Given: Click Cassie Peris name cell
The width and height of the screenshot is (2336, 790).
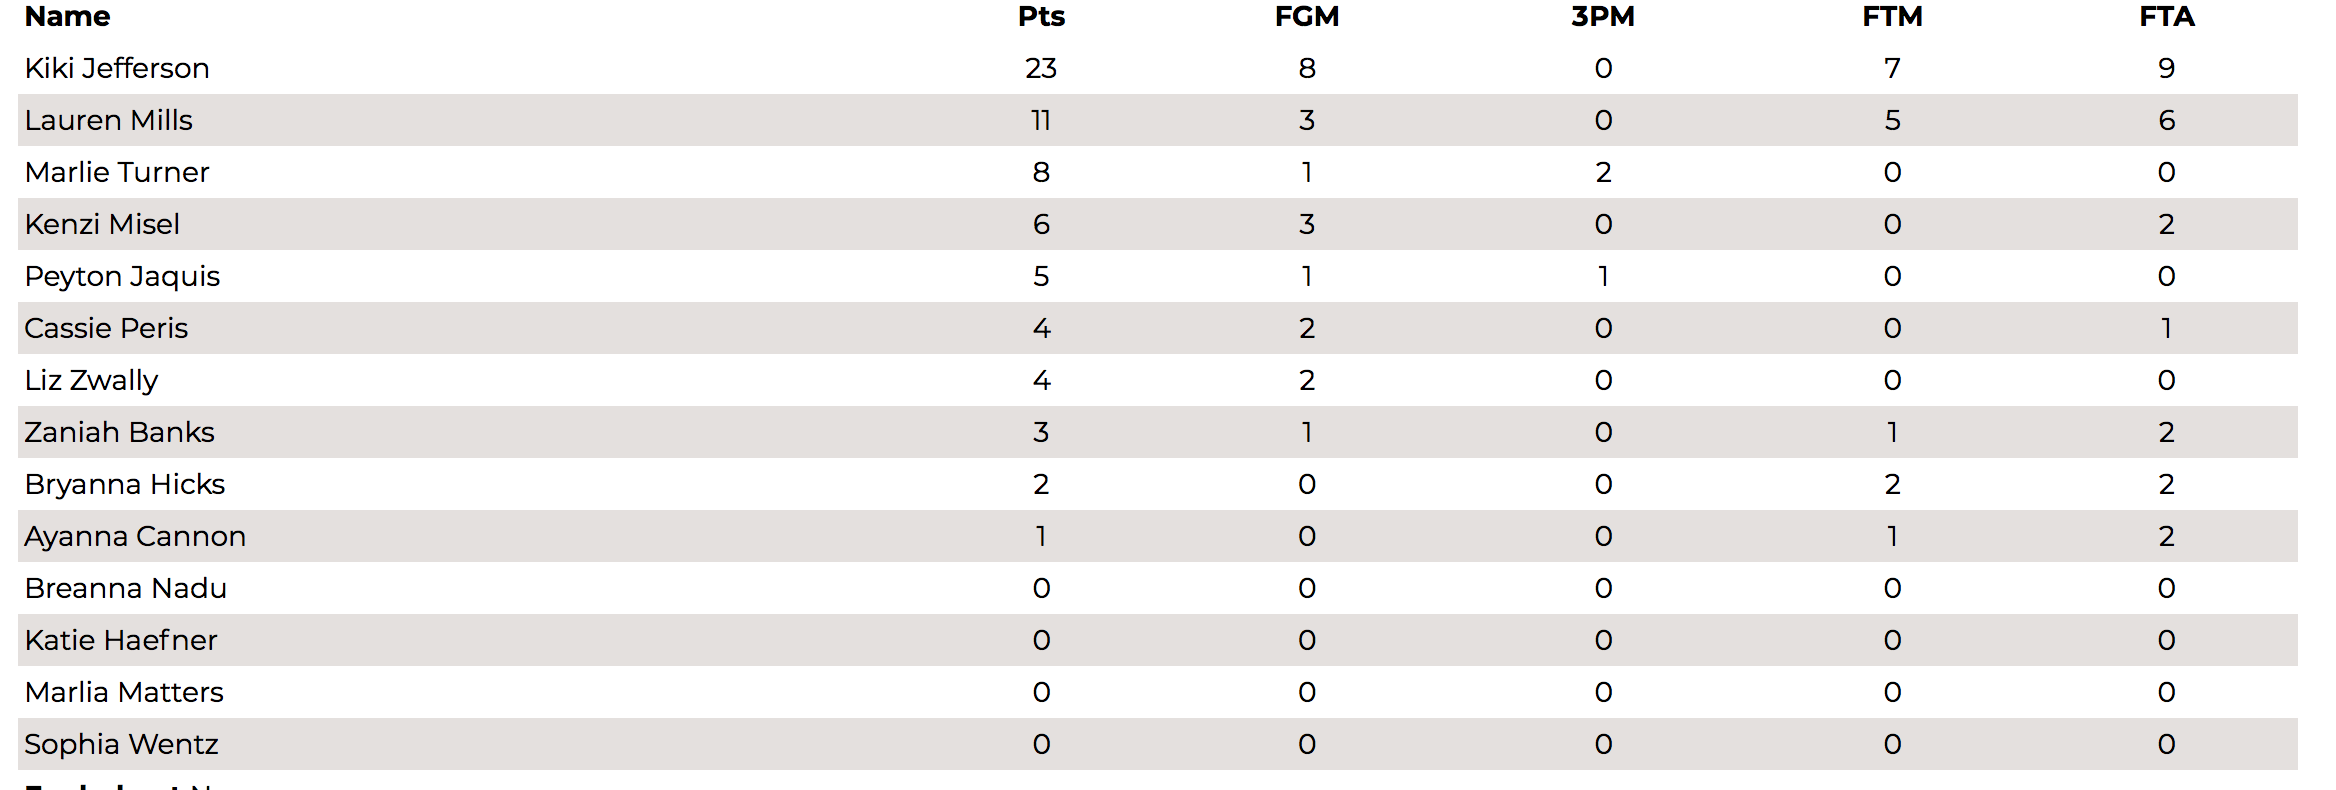Looking at the screenshot, I should pos(106,328).
